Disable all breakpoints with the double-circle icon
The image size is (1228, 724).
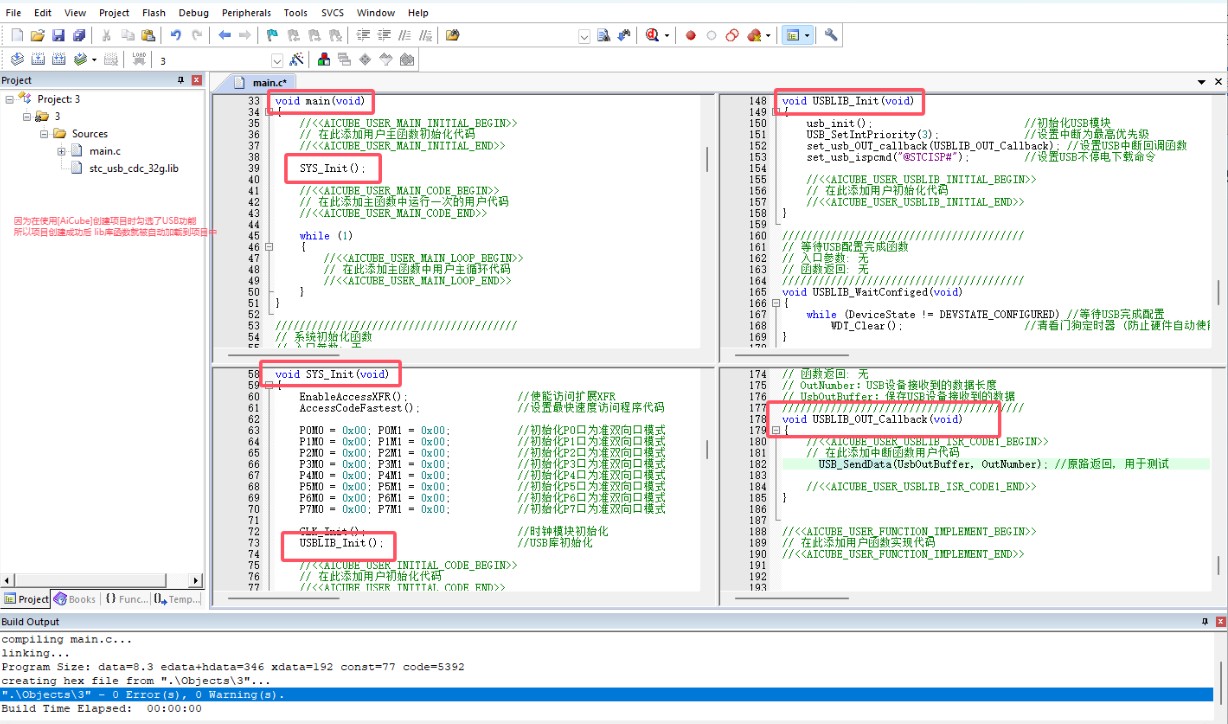click(731, 35)
